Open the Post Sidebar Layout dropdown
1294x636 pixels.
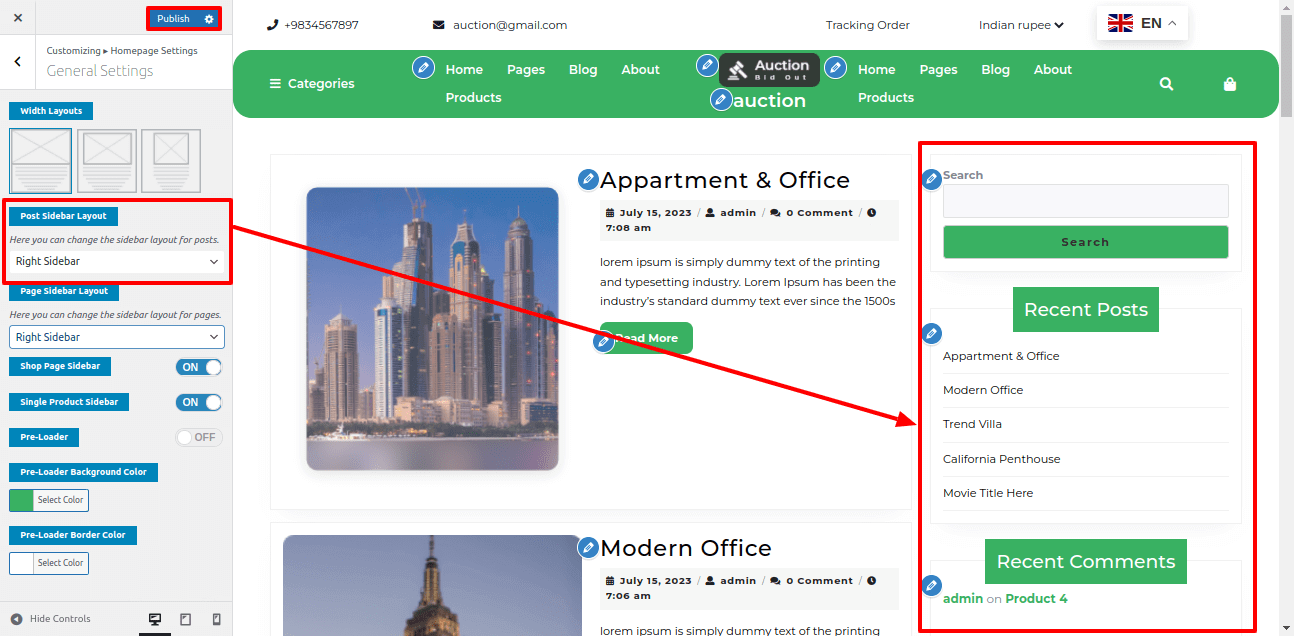tap(117, 261)
